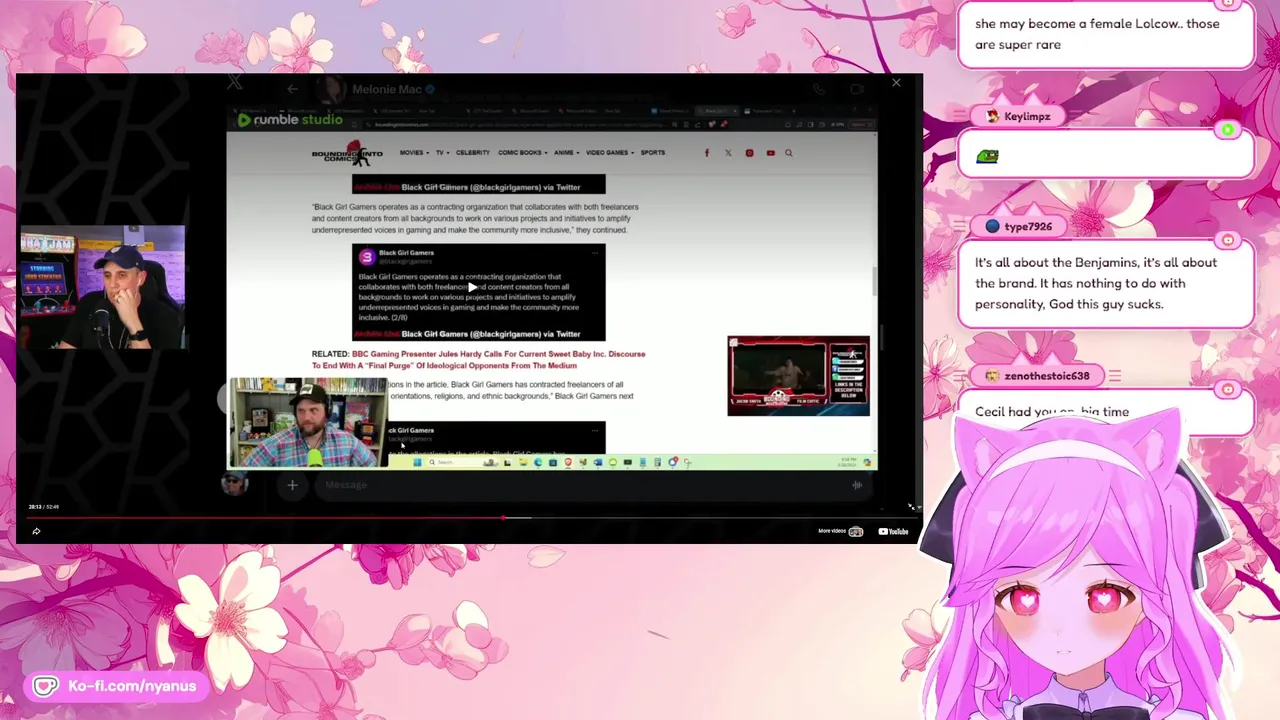Click the frog emote in Keylimpz's message
The image size is (1280, 720).
pos(987,156)
